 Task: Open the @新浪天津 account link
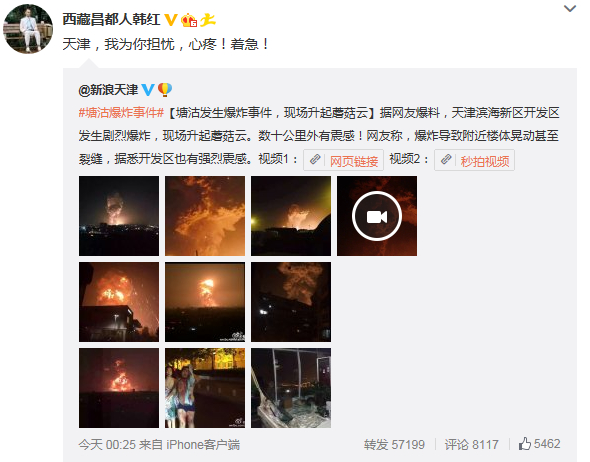108,90
